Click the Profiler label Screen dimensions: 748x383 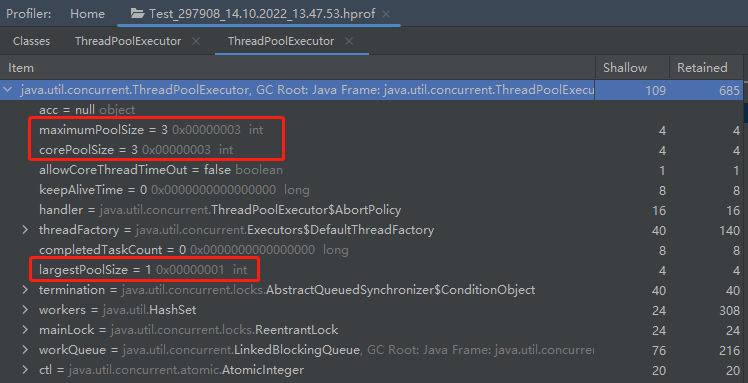pos(29,14)
